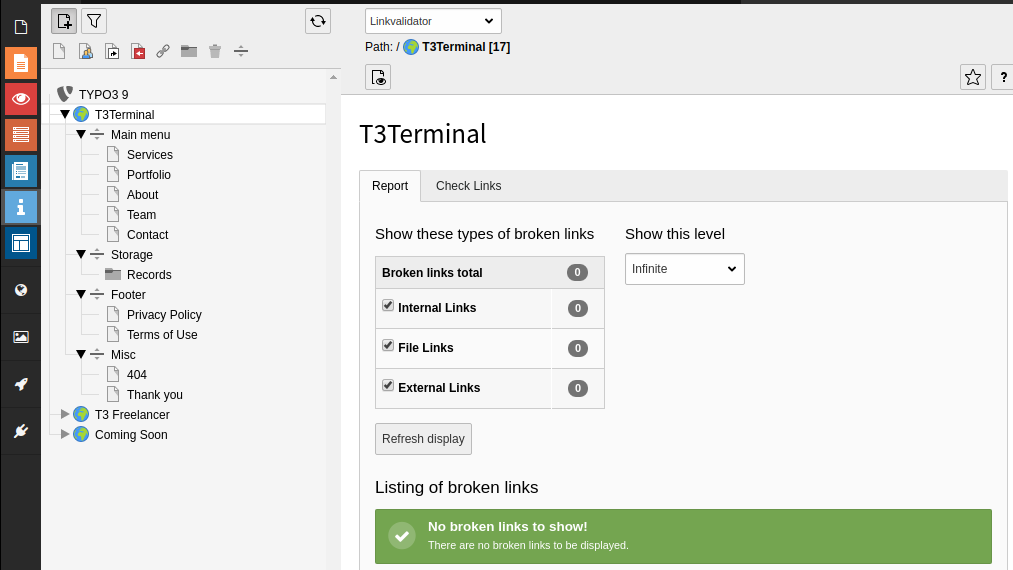Image resolution: width=1013 pixels, height=570 pixels.
Task: Open the View module eye icon
Action: (x=21, y=99)
